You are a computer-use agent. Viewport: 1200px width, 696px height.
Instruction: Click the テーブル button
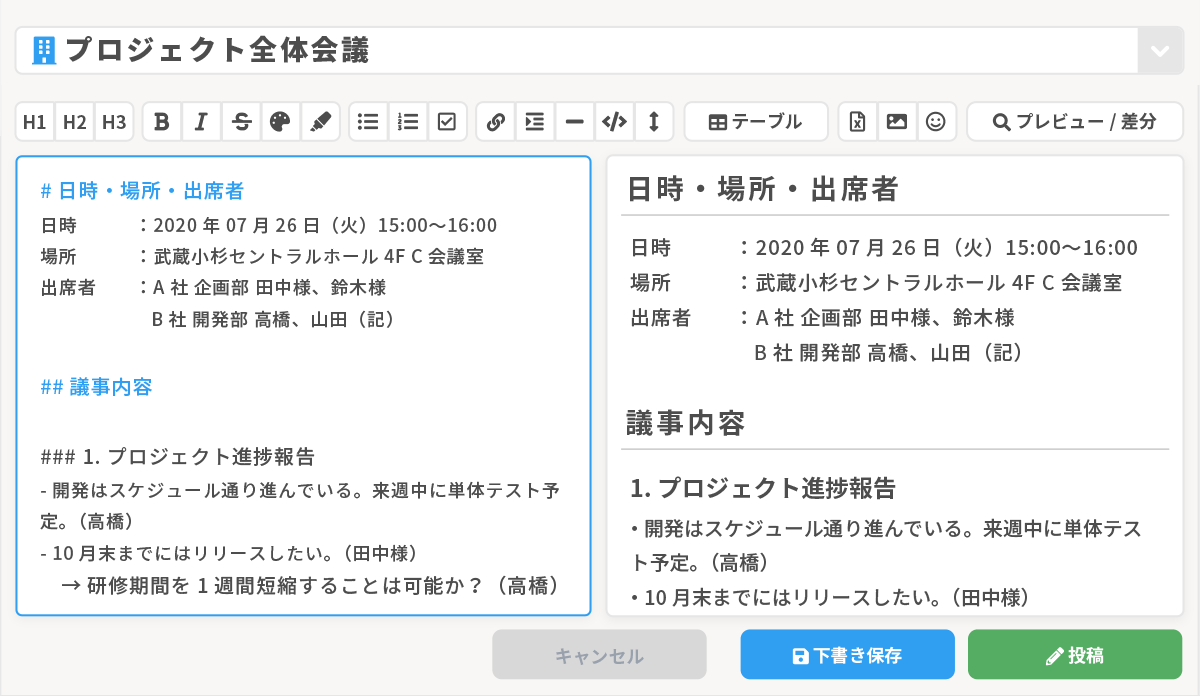pos(755,122)
